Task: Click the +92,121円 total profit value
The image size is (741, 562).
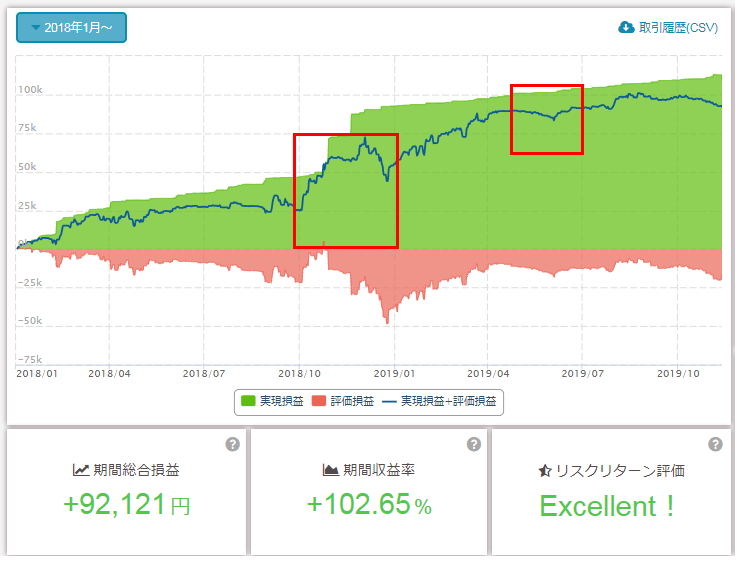Action: (x=126, y=505)
